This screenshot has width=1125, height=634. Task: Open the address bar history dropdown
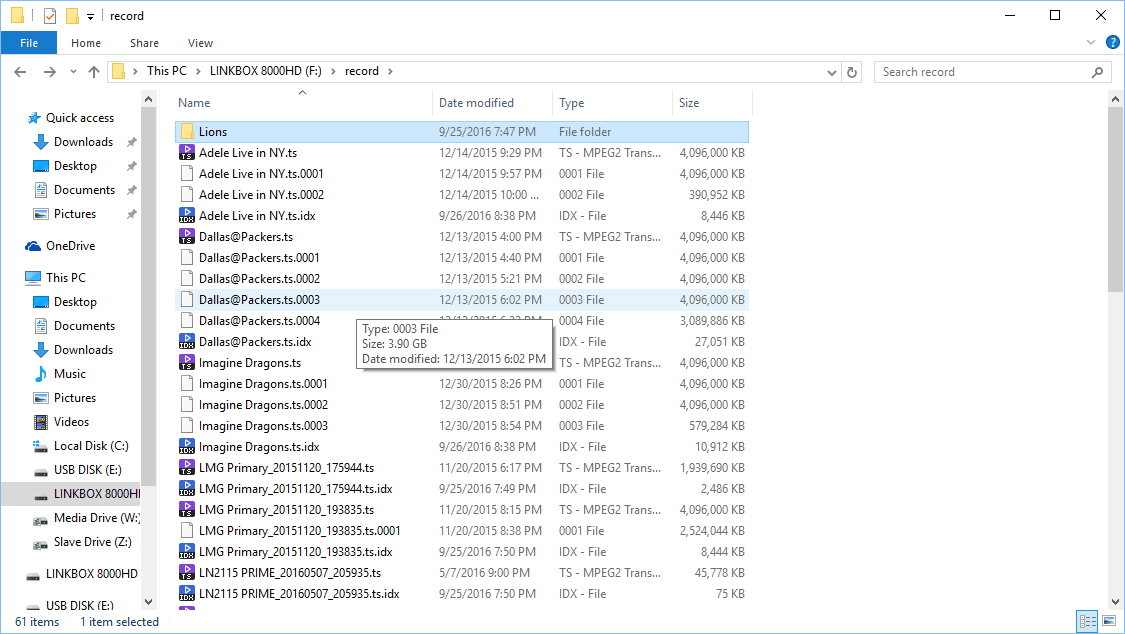[x=831, y=72]
